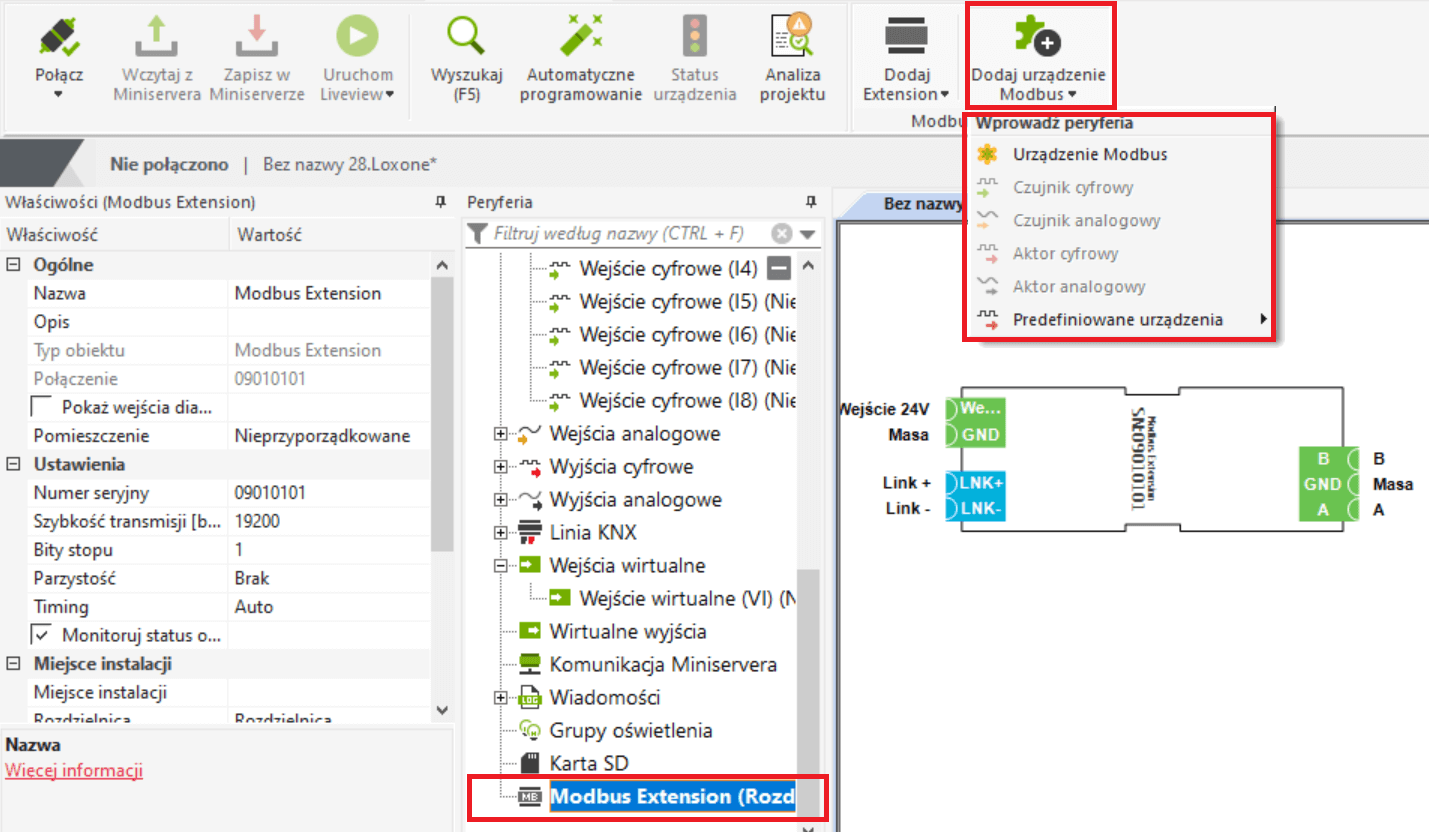Open the Więcej informacji link

coord(74,771)
